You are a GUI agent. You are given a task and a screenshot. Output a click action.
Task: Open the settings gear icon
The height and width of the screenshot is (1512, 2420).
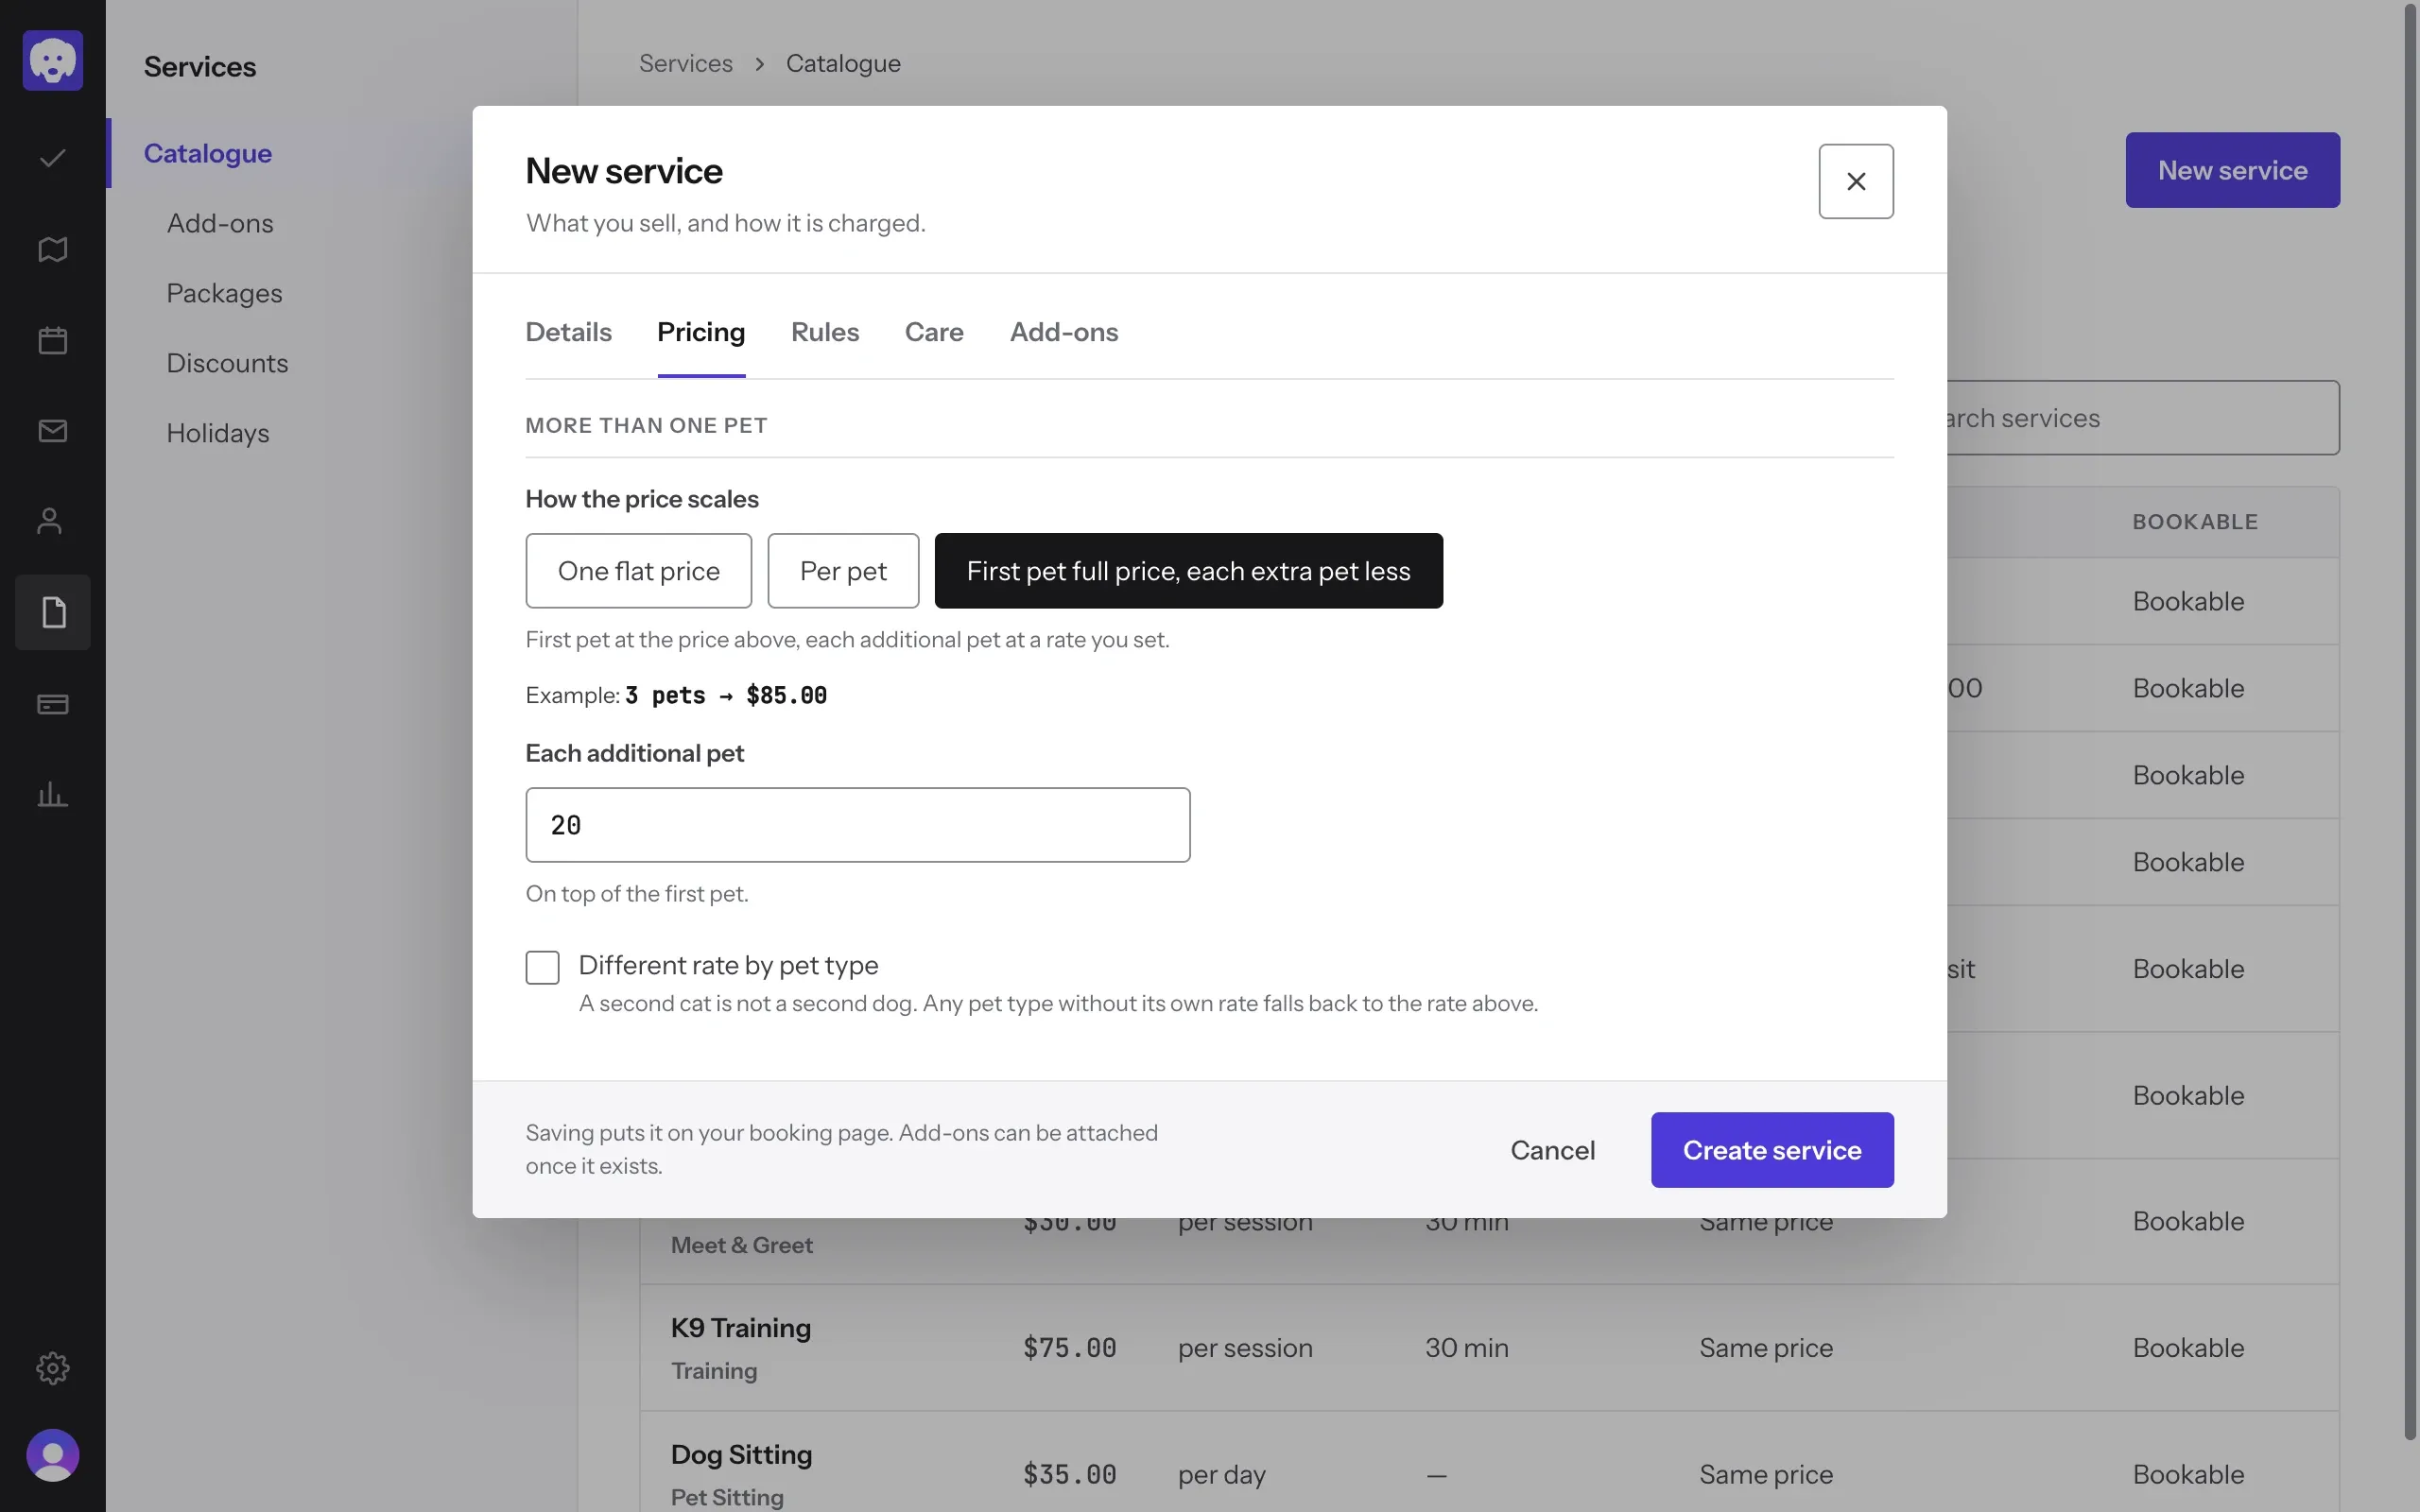(52, 1367)
